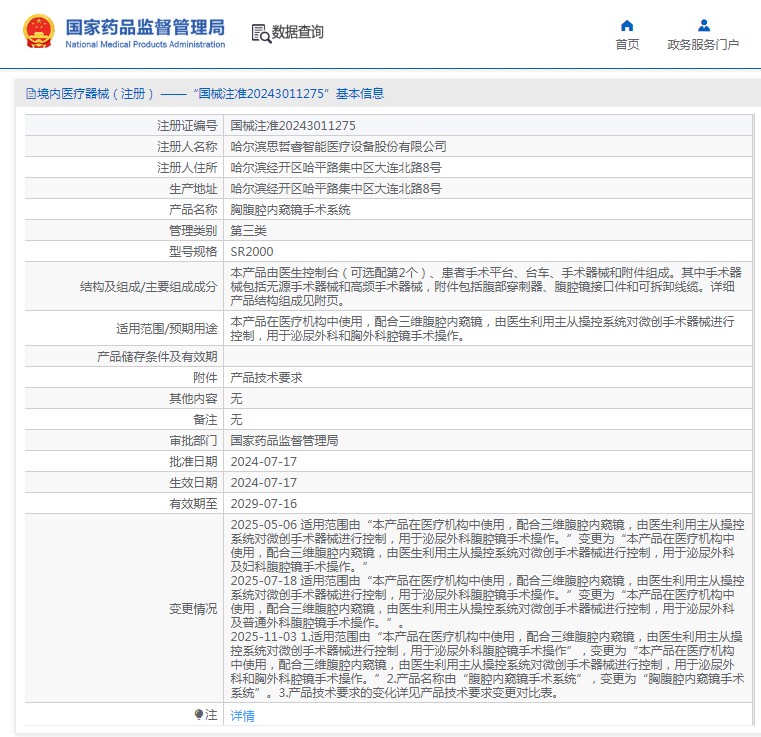
Task: Open the 政务服务门户 link
Action: tap(703, 45)
